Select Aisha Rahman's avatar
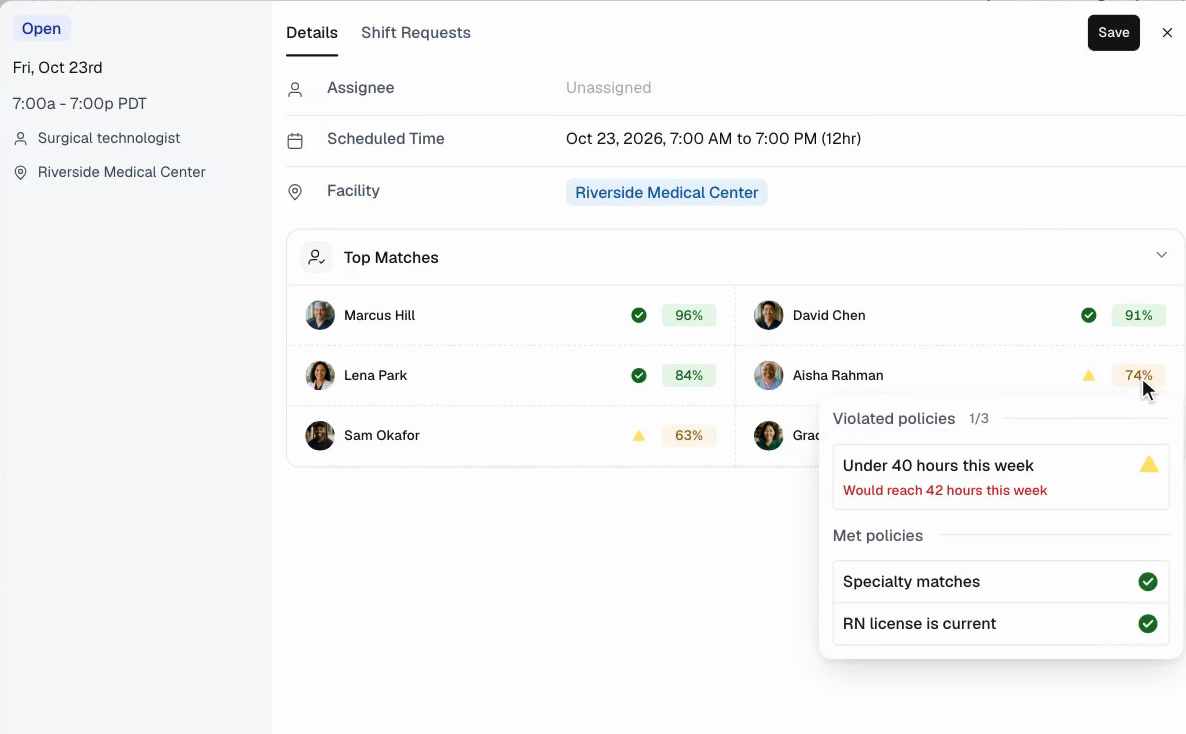The image size is (1186, 734). (x=768, y=375)
